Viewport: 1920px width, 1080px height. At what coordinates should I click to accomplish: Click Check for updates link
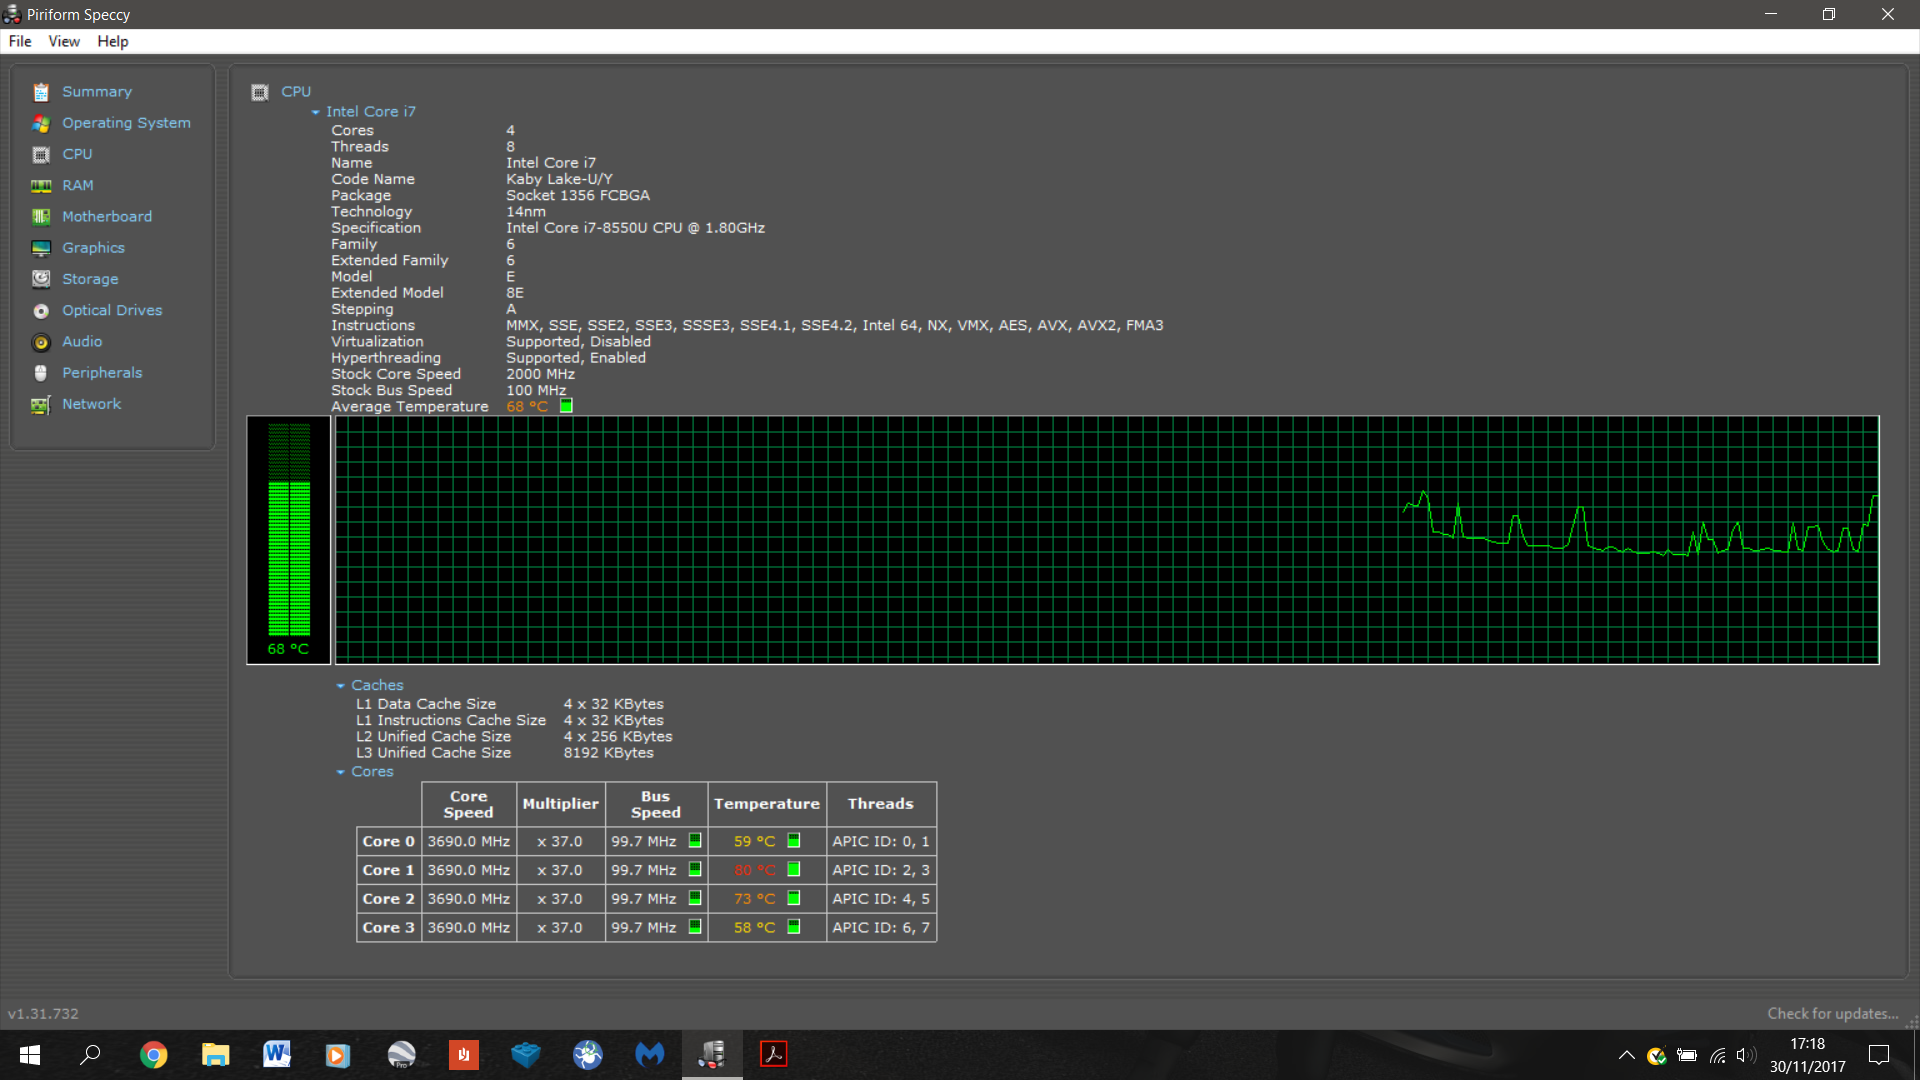1832,1014
